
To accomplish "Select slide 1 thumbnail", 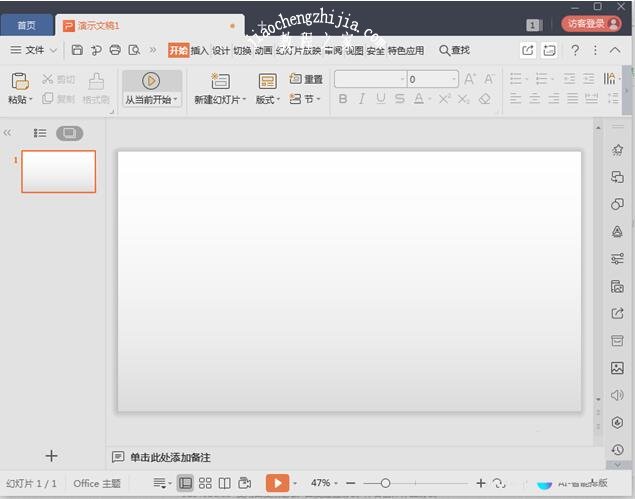I will pyautogui.click(x=59, y=171).
